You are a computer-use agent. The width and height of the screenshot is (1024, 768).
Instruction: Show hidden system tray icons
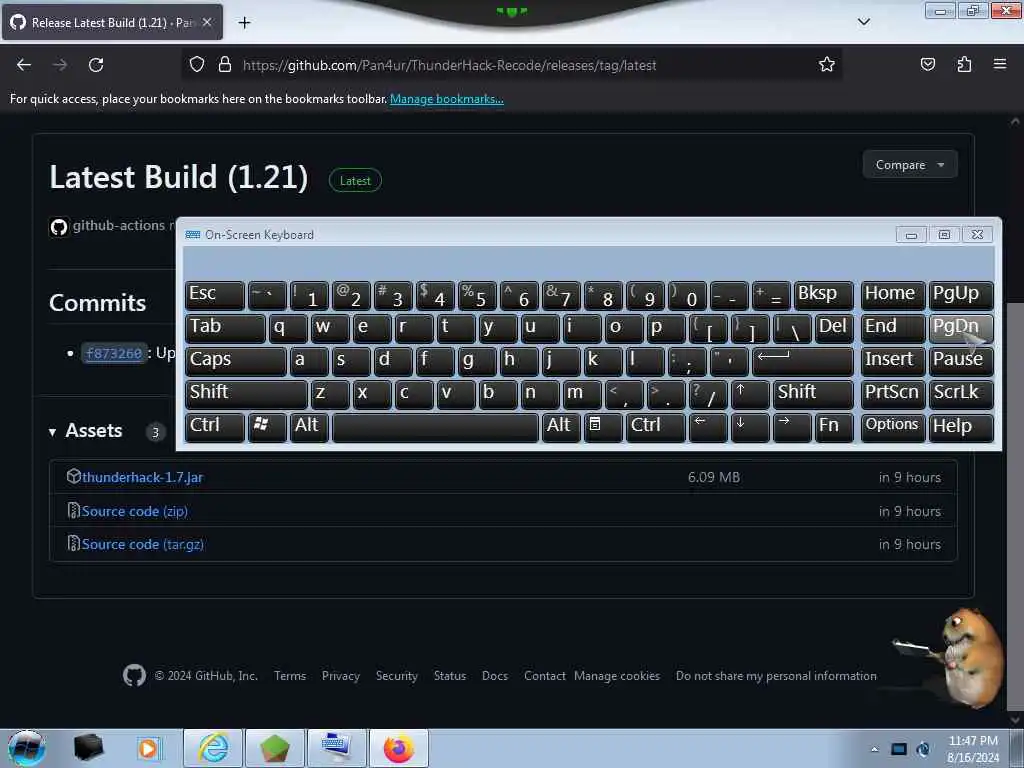(x=874, y=749)
